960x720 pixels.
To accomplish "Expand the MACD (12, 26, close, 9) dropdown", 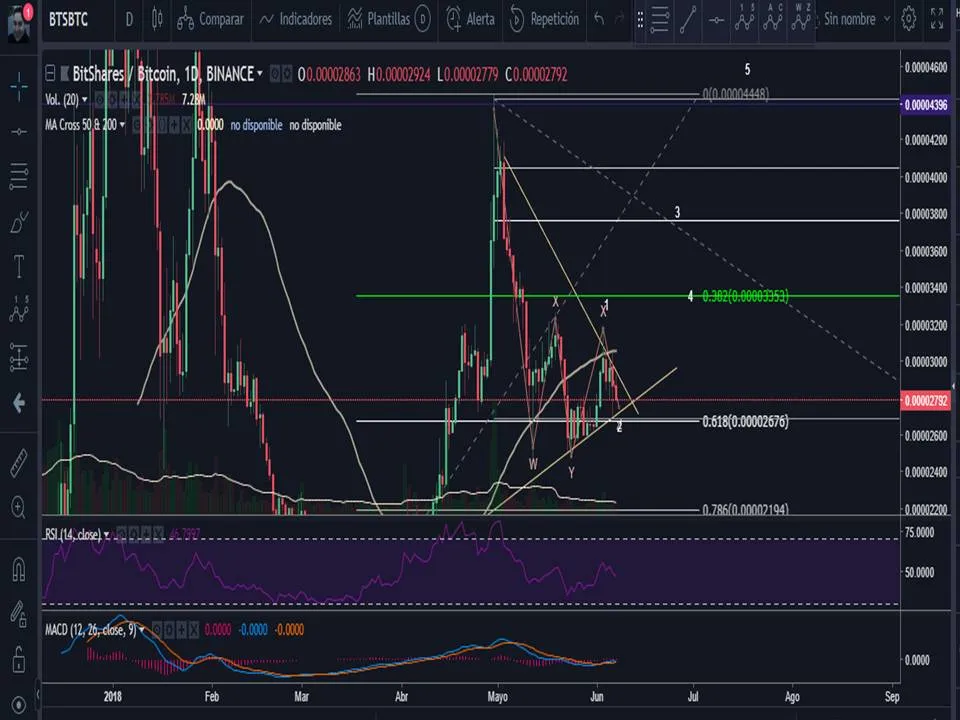I will coord(142,629).
